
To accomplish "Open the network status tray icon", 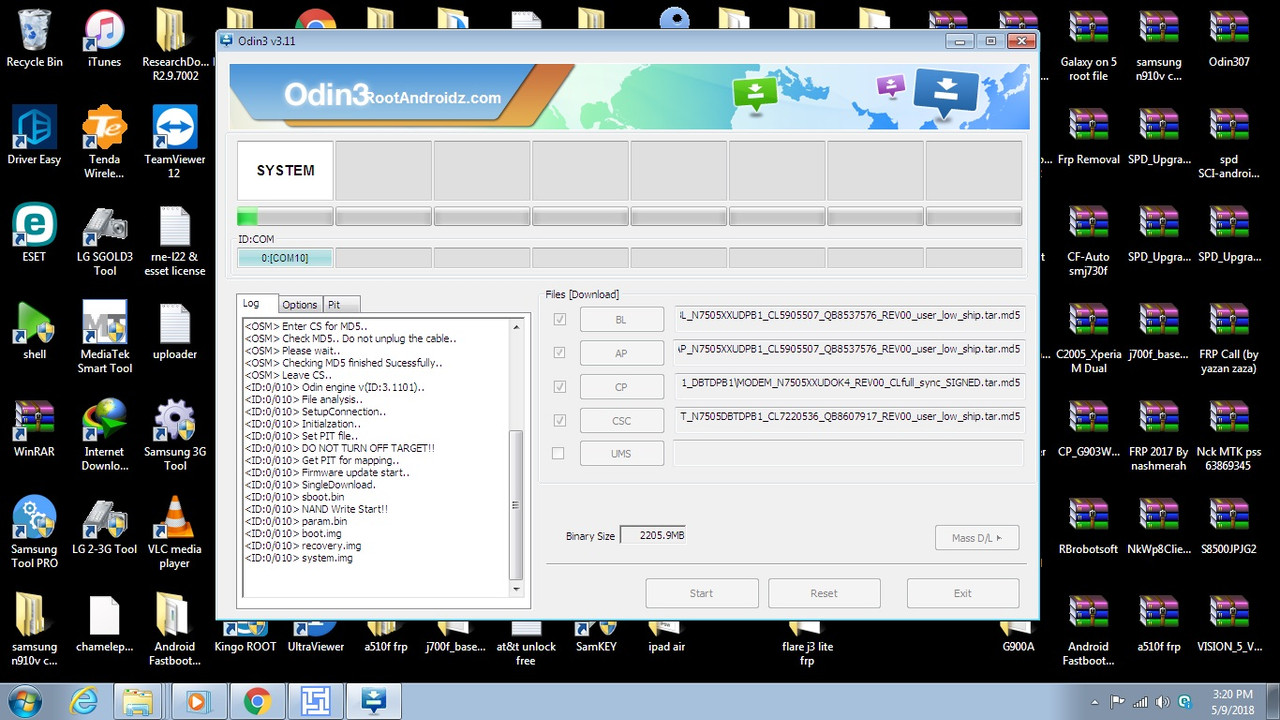I will tap(1139, 702).
